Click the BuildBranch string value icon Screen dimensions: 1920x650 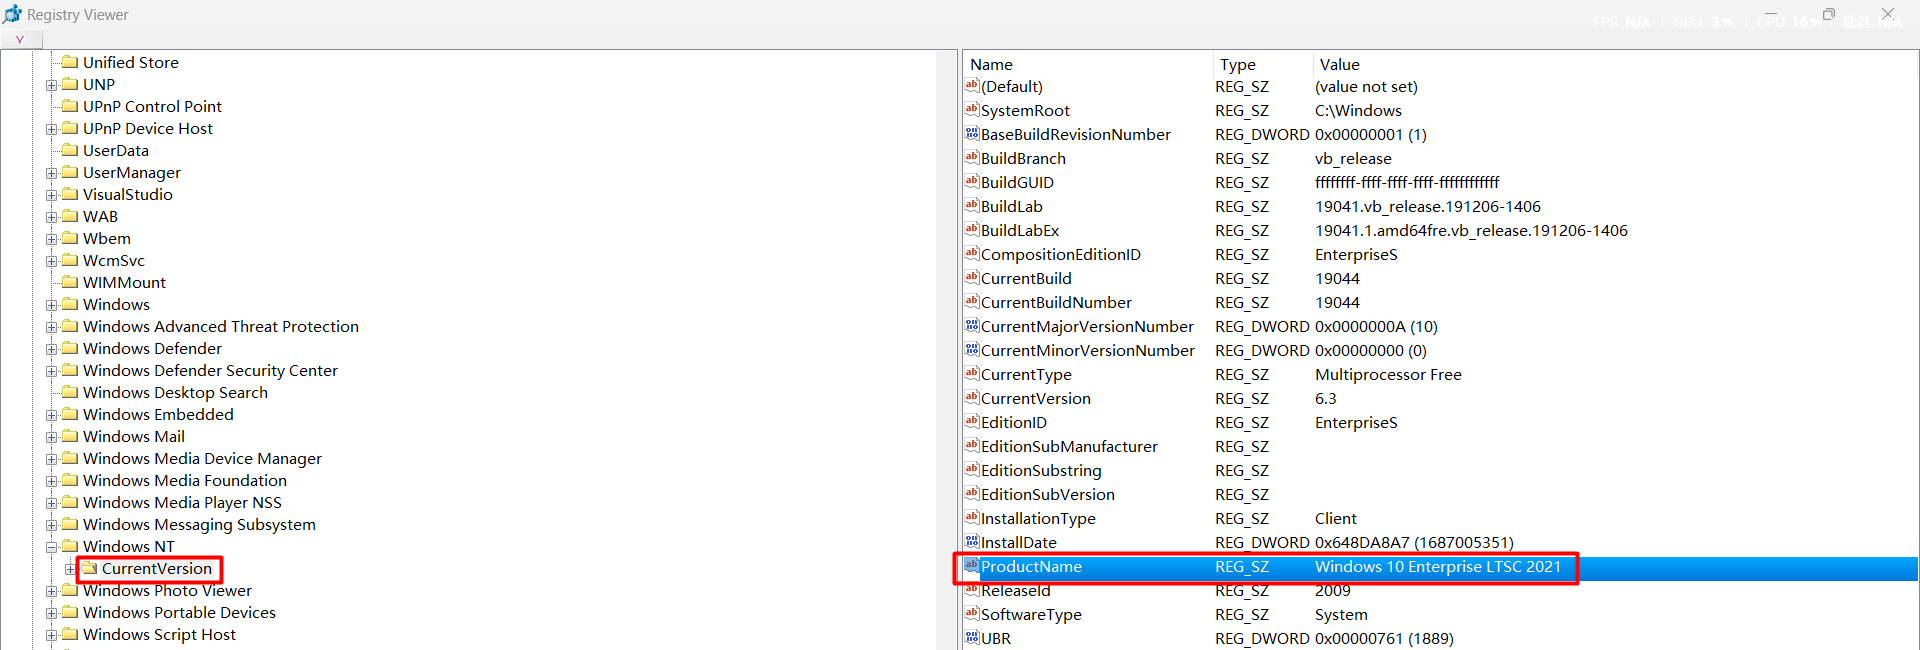pyautogui.click(x=972, y=158)
